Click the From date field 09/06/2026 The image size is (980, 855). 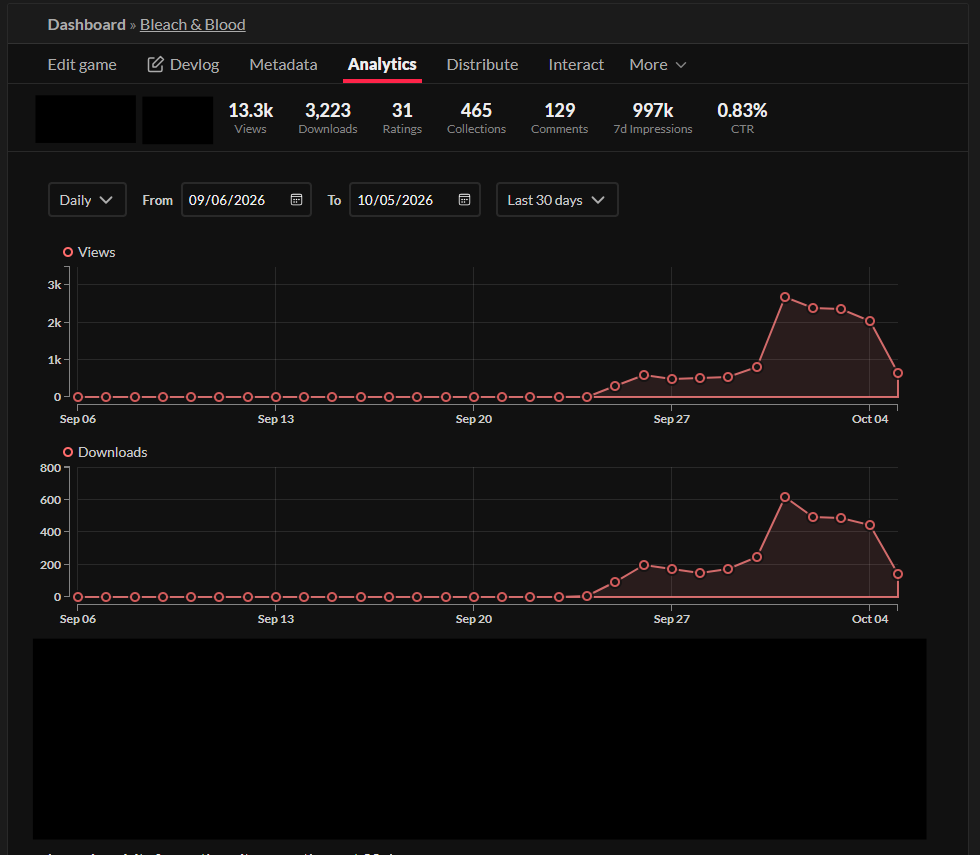click(246, 200)
